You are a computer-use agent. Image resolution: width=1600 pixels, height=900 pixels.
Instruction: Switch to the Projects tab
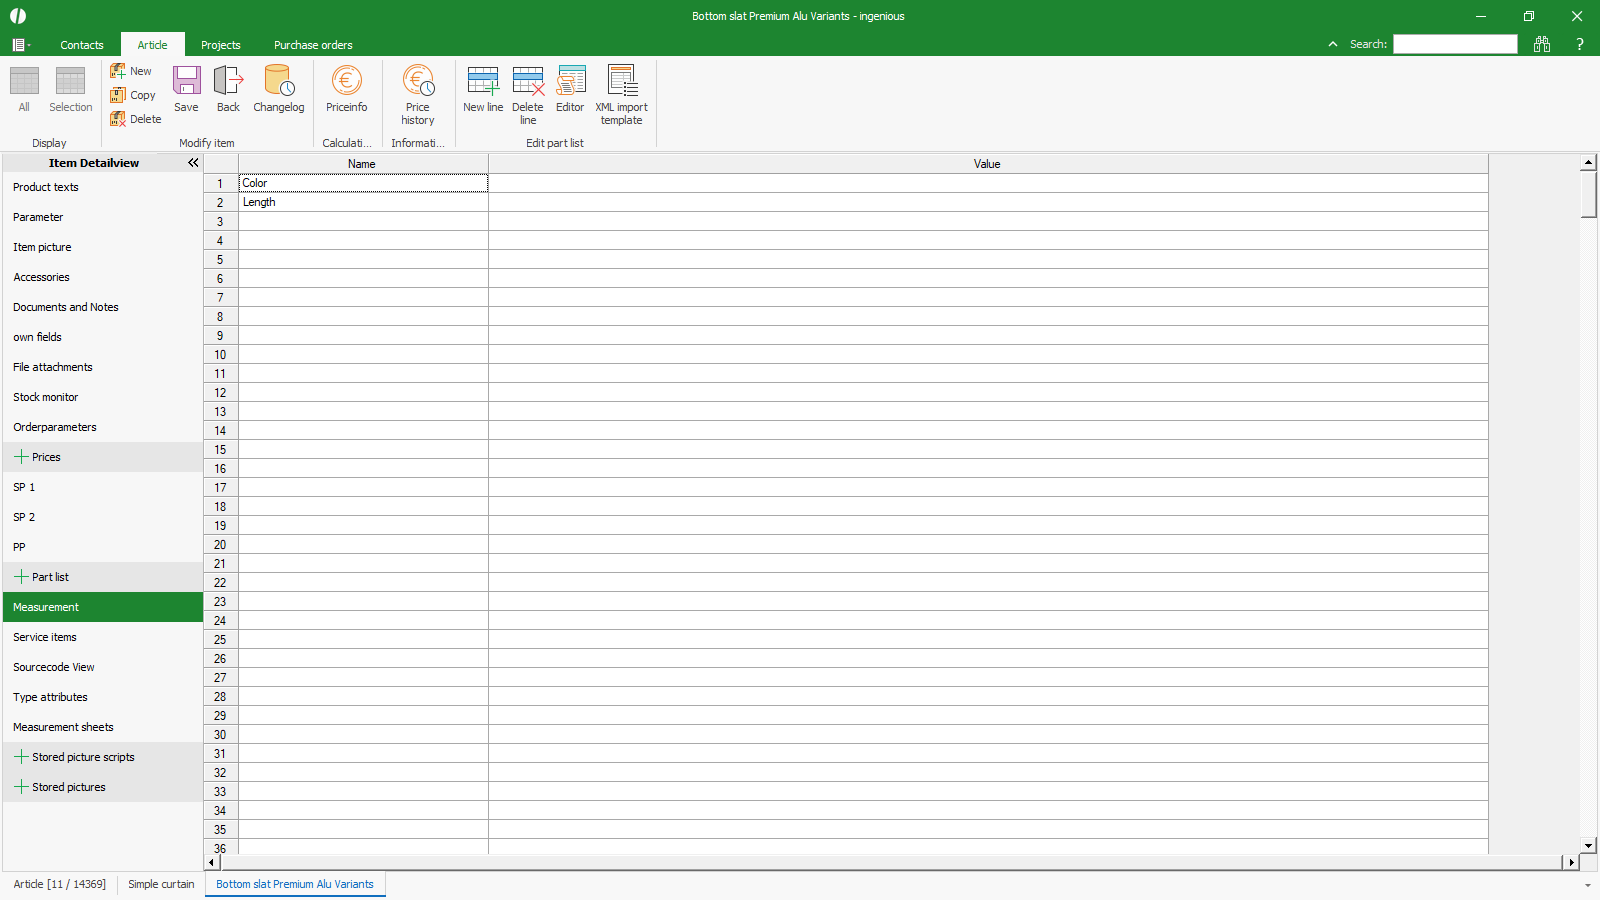coord(220,45)
